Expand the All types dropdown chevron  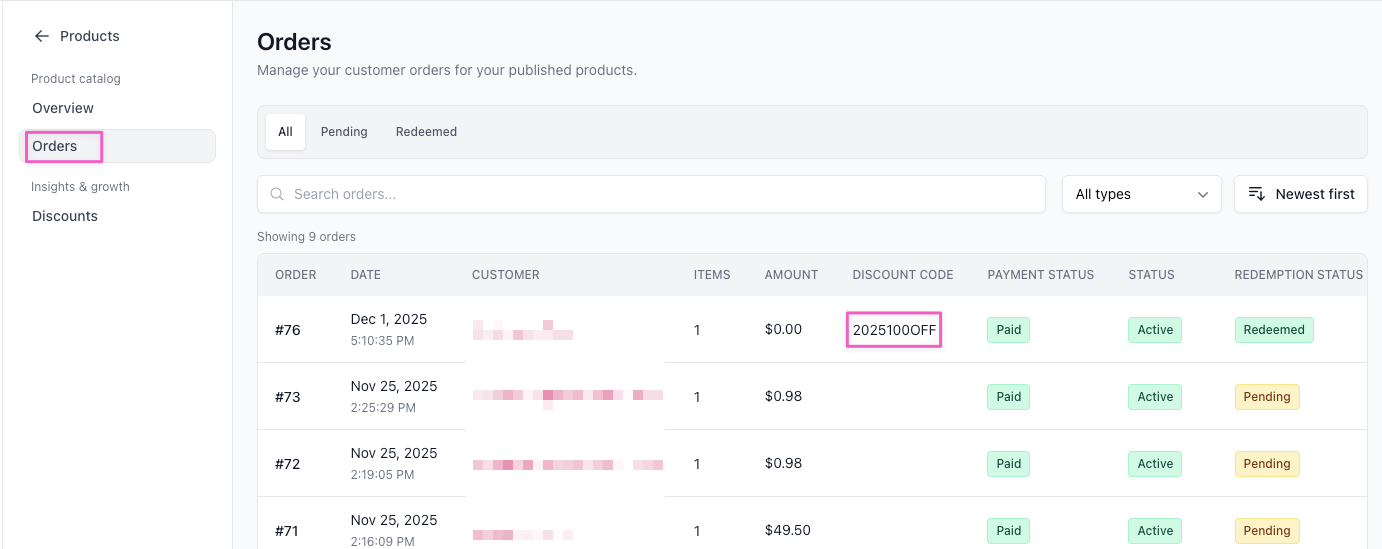pos(1203,194)
